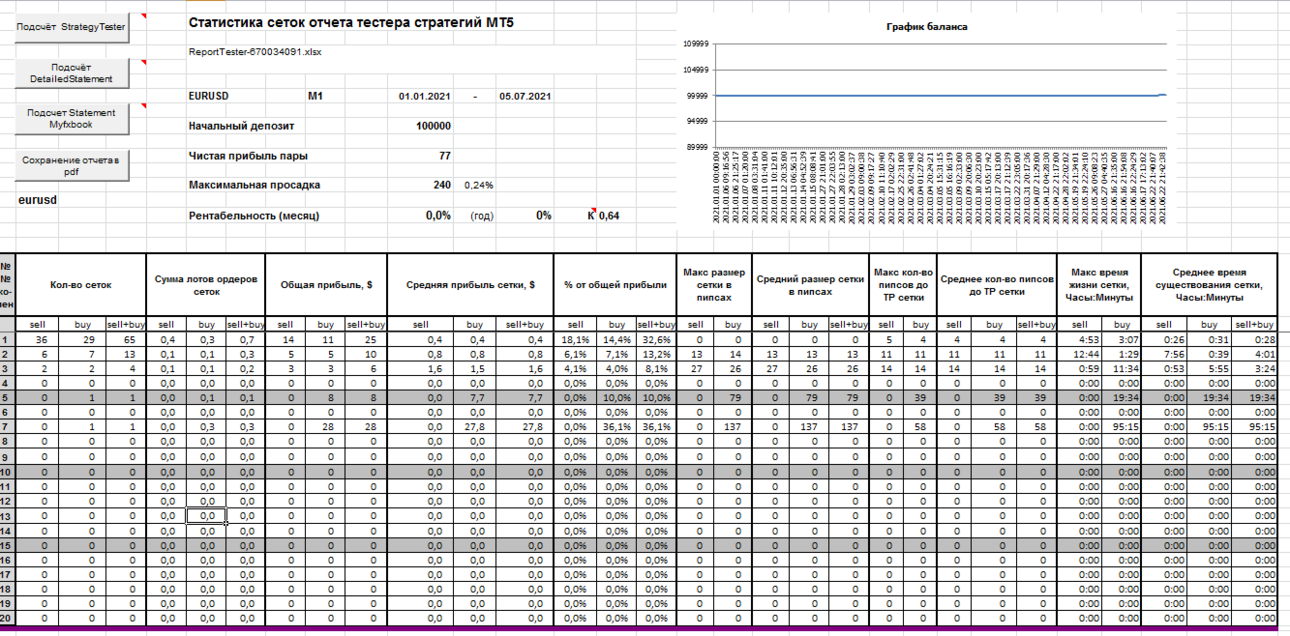The width and height of the screenshot is (1290, 636).
Task: Select the Средняя прибыль сетки, $ header
Action: tap(470, 285)
